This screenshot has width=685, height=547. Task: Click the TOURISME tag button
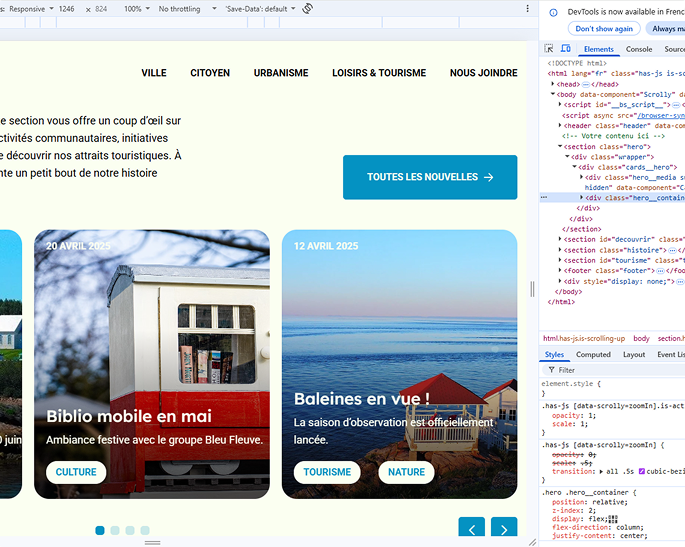click(327, 472)
